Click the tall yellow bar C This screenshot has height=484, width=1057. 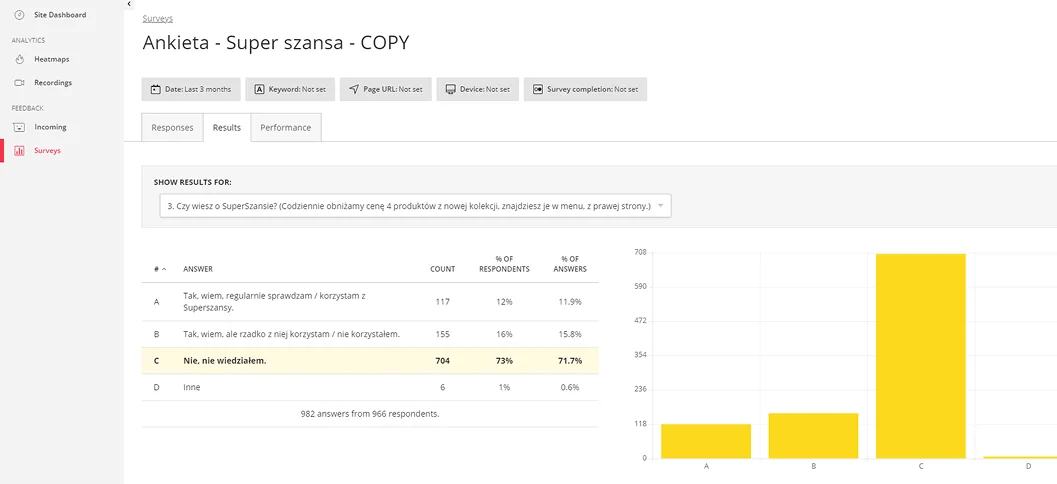tap(921, 356)
